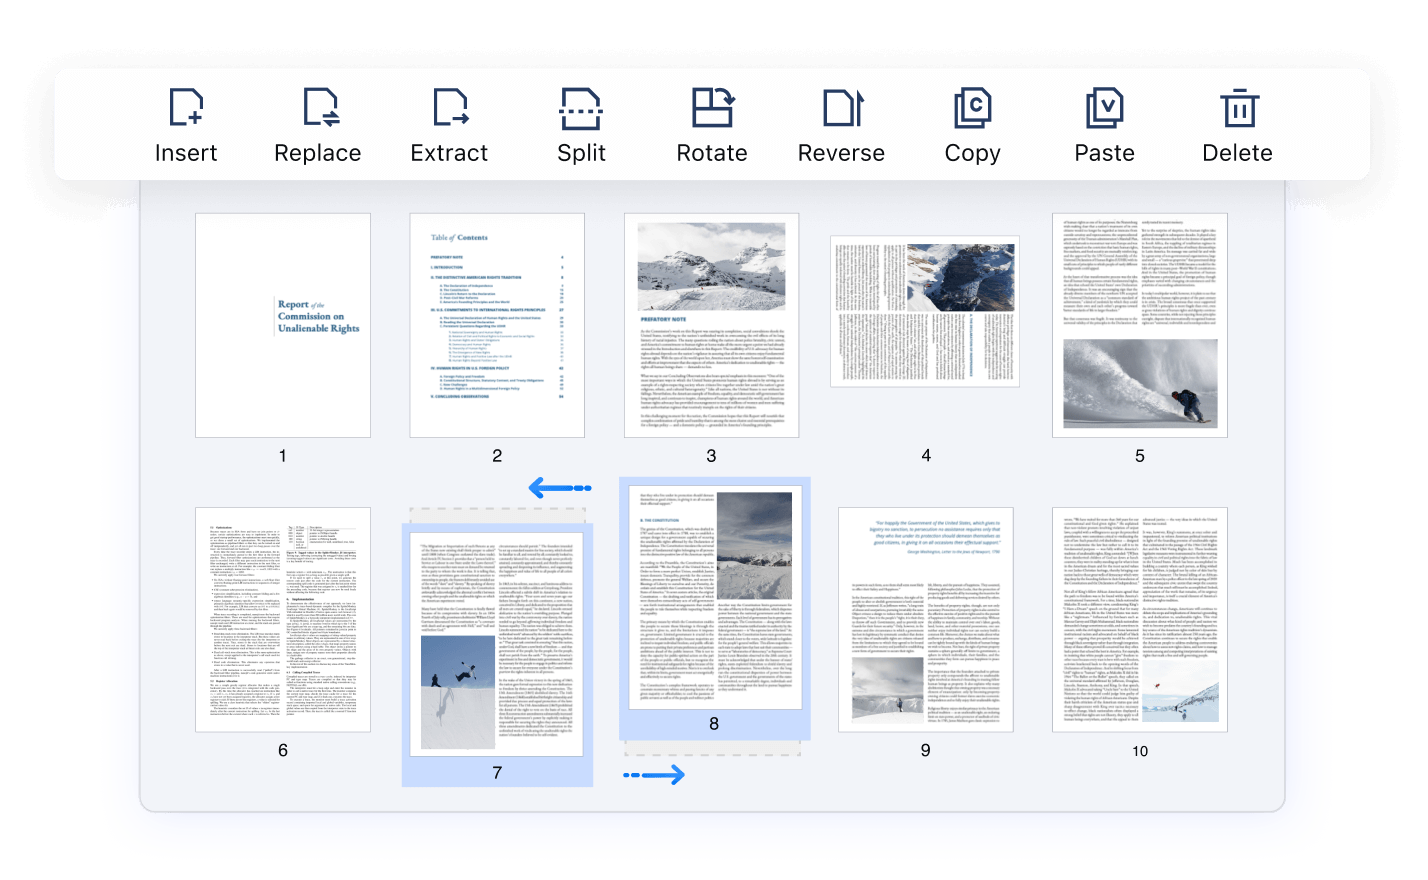Screen dimensions: 1428x880
Task: Click the Extract pages icon
Action: tap(450, 109)
